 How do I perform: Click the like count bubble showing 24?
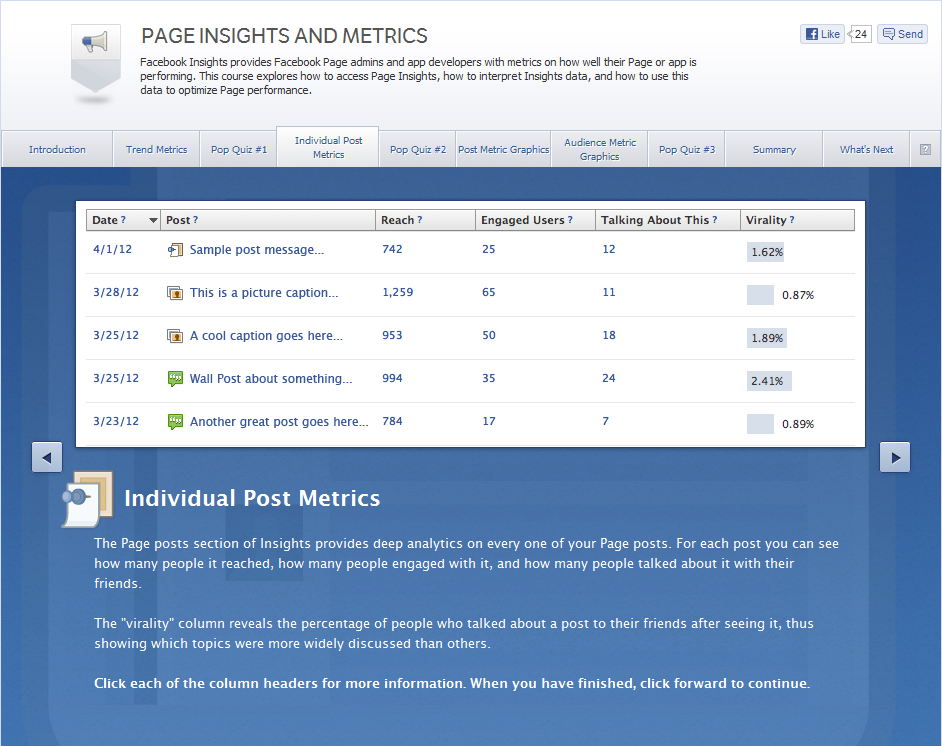pyautogui.click(x=860, y=34)
